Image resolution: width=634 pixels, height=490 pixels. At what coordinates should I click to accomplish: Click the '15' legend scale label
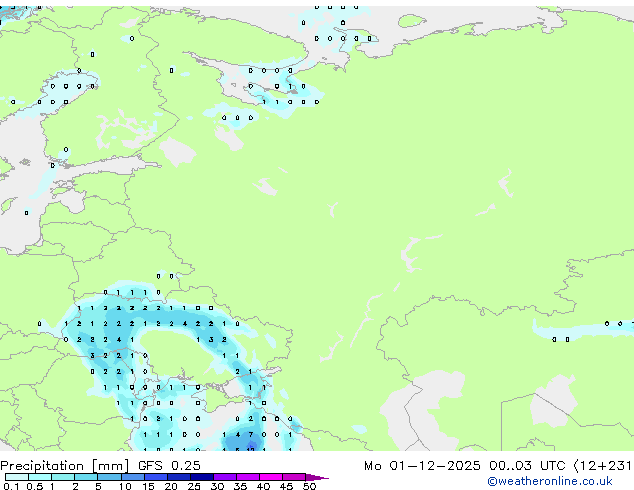click(x=148, y=486)
